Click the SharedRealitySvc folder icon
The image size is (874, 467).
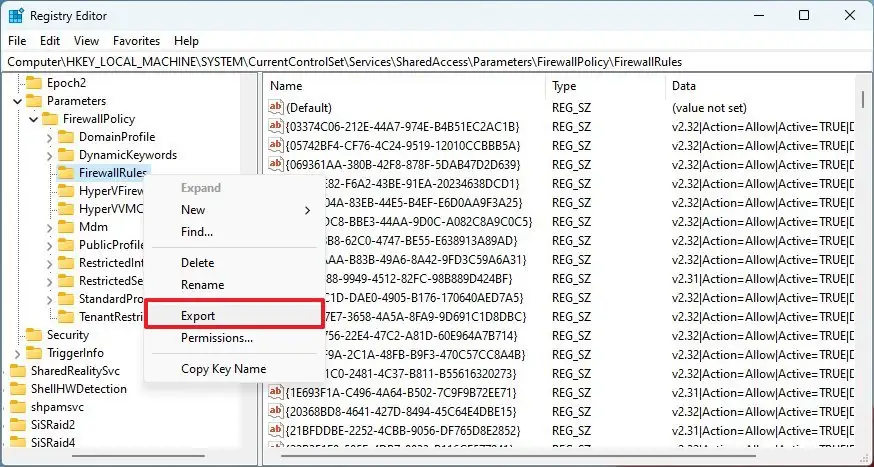[x=18, y=371]
